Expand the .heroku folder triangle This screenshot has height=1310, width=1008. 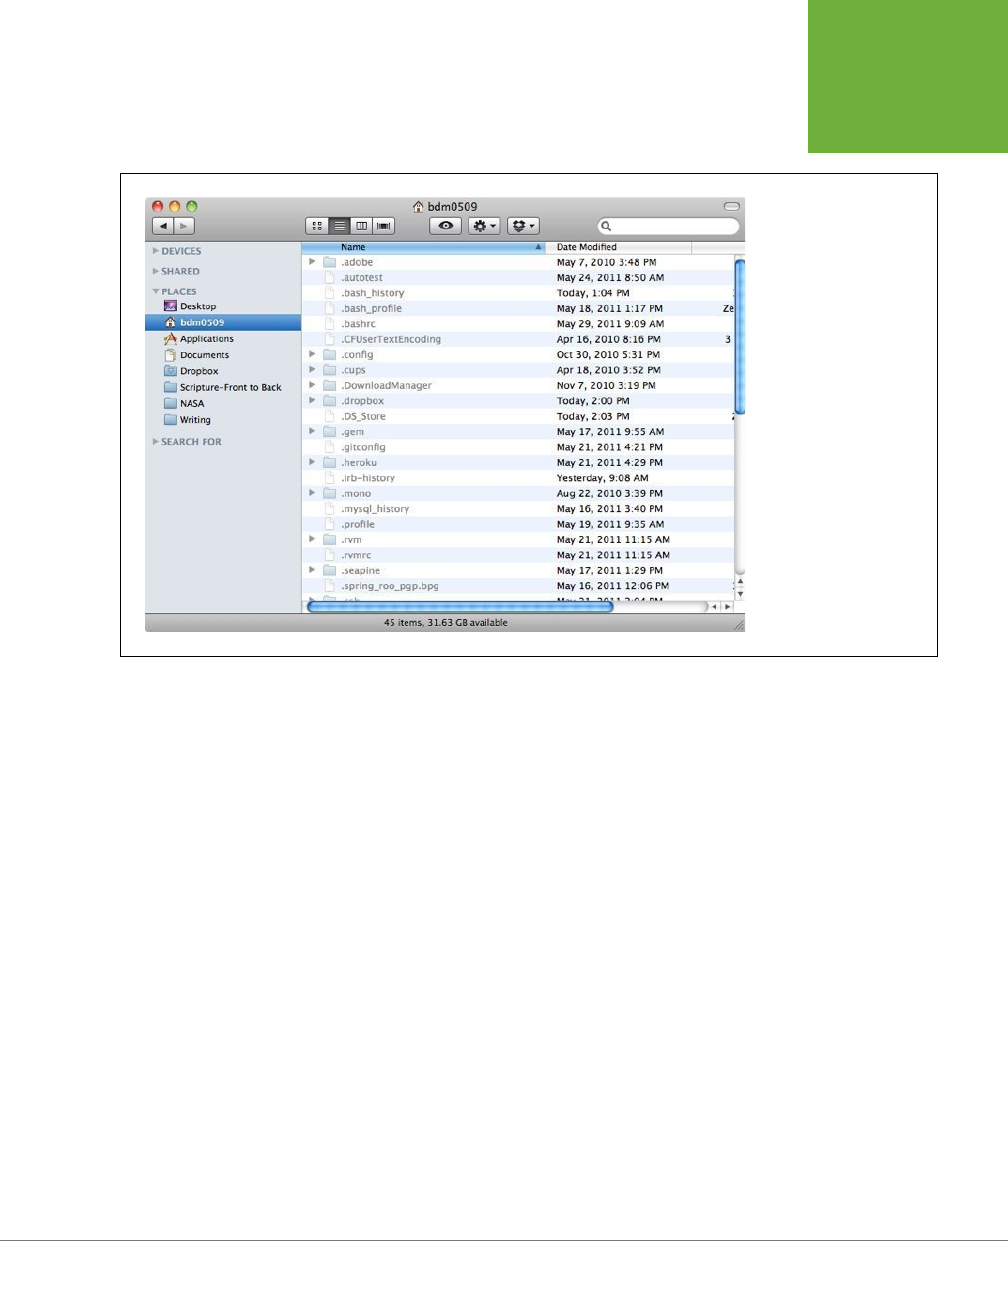[x=312, y=462]
